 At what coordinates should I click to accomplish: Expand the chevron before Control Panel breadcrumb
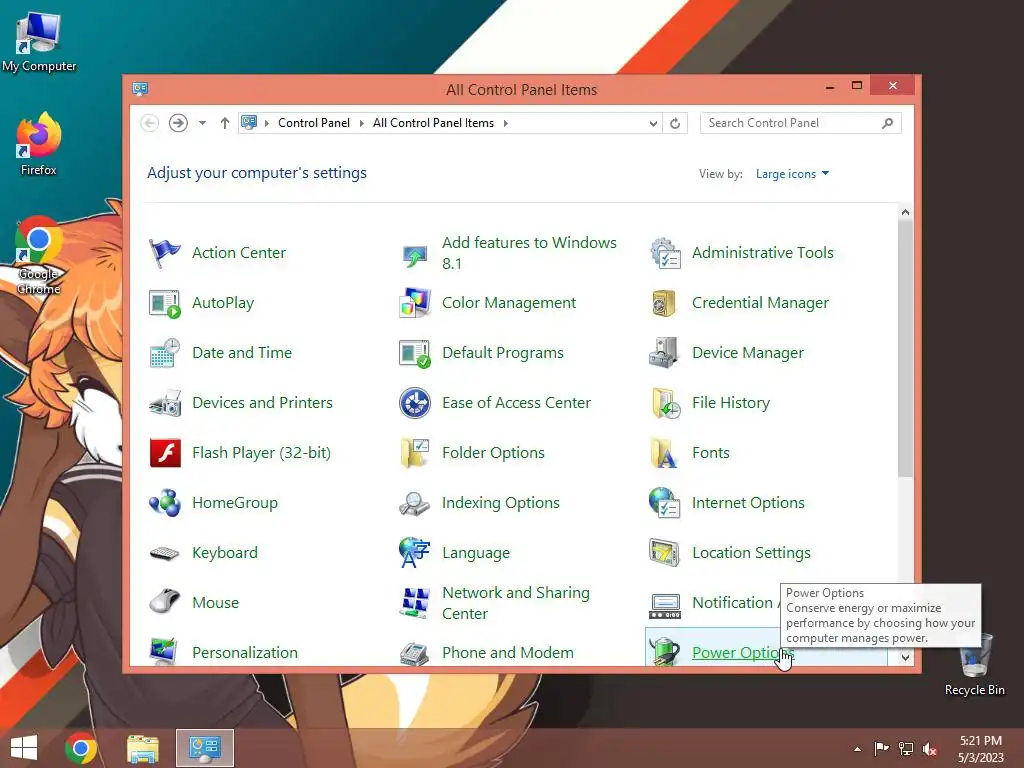tap(266, 123)
